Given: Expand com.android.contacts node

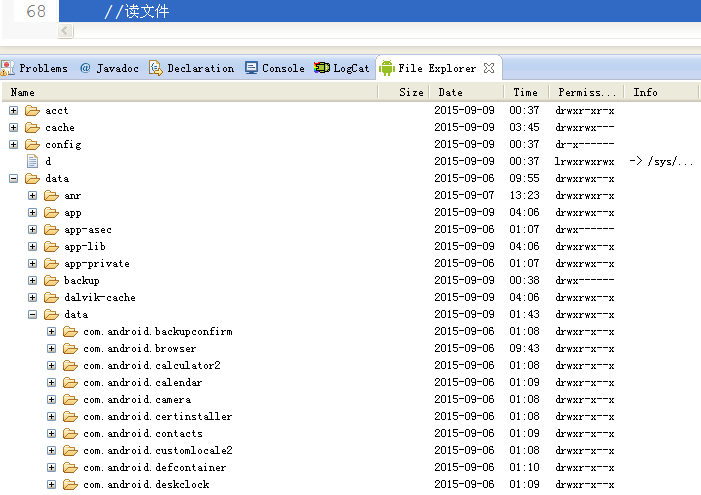Looking at the screenshot, I should pyautogui.click(x=51, y=433).
